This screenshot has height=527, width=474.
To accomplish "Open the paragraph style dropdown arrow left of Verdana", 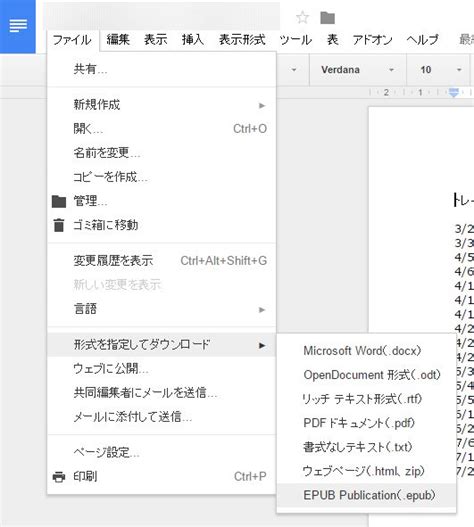I will (294, 70).
